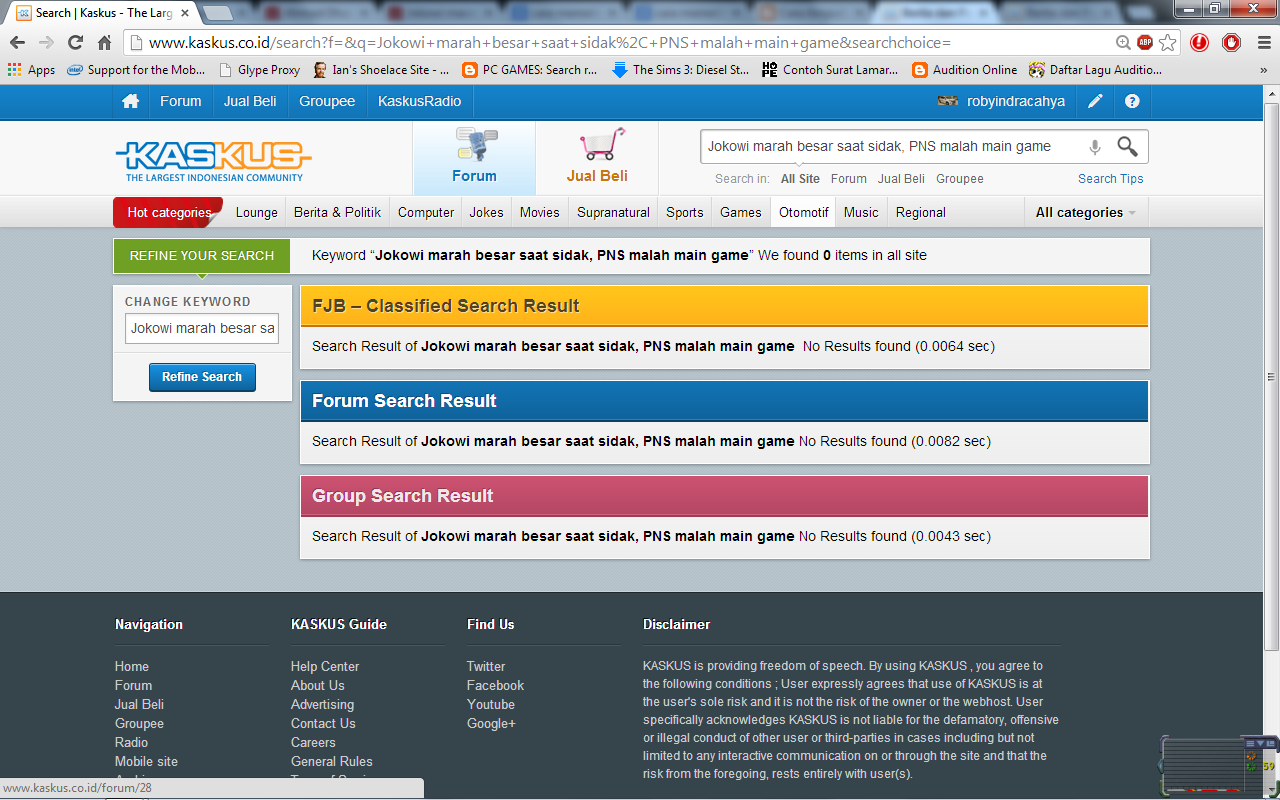1280x800 pixels.
Task: Open Chrome menu hamburger icon
Action: click(1263, 43)
